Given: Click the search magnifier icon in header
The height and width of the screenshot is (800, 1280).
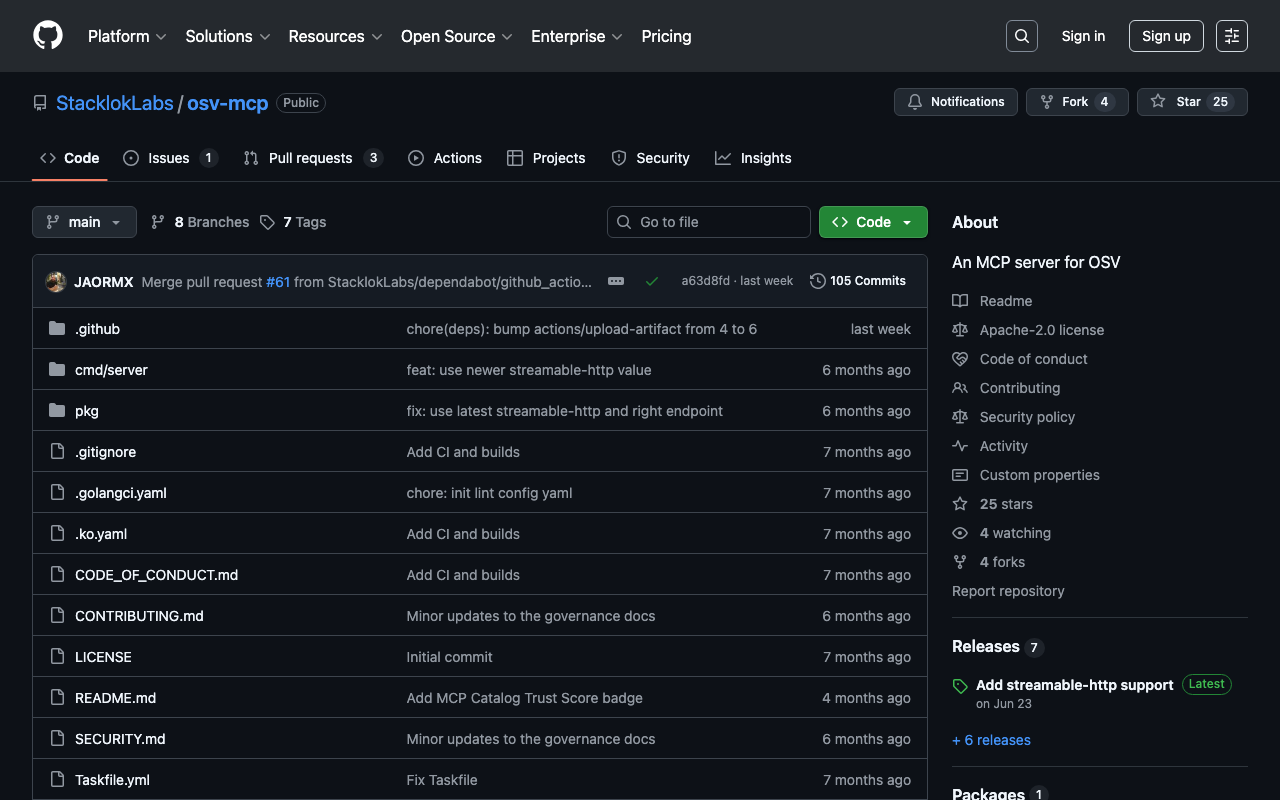Looking at the screenshot, I should [1021, 36].
